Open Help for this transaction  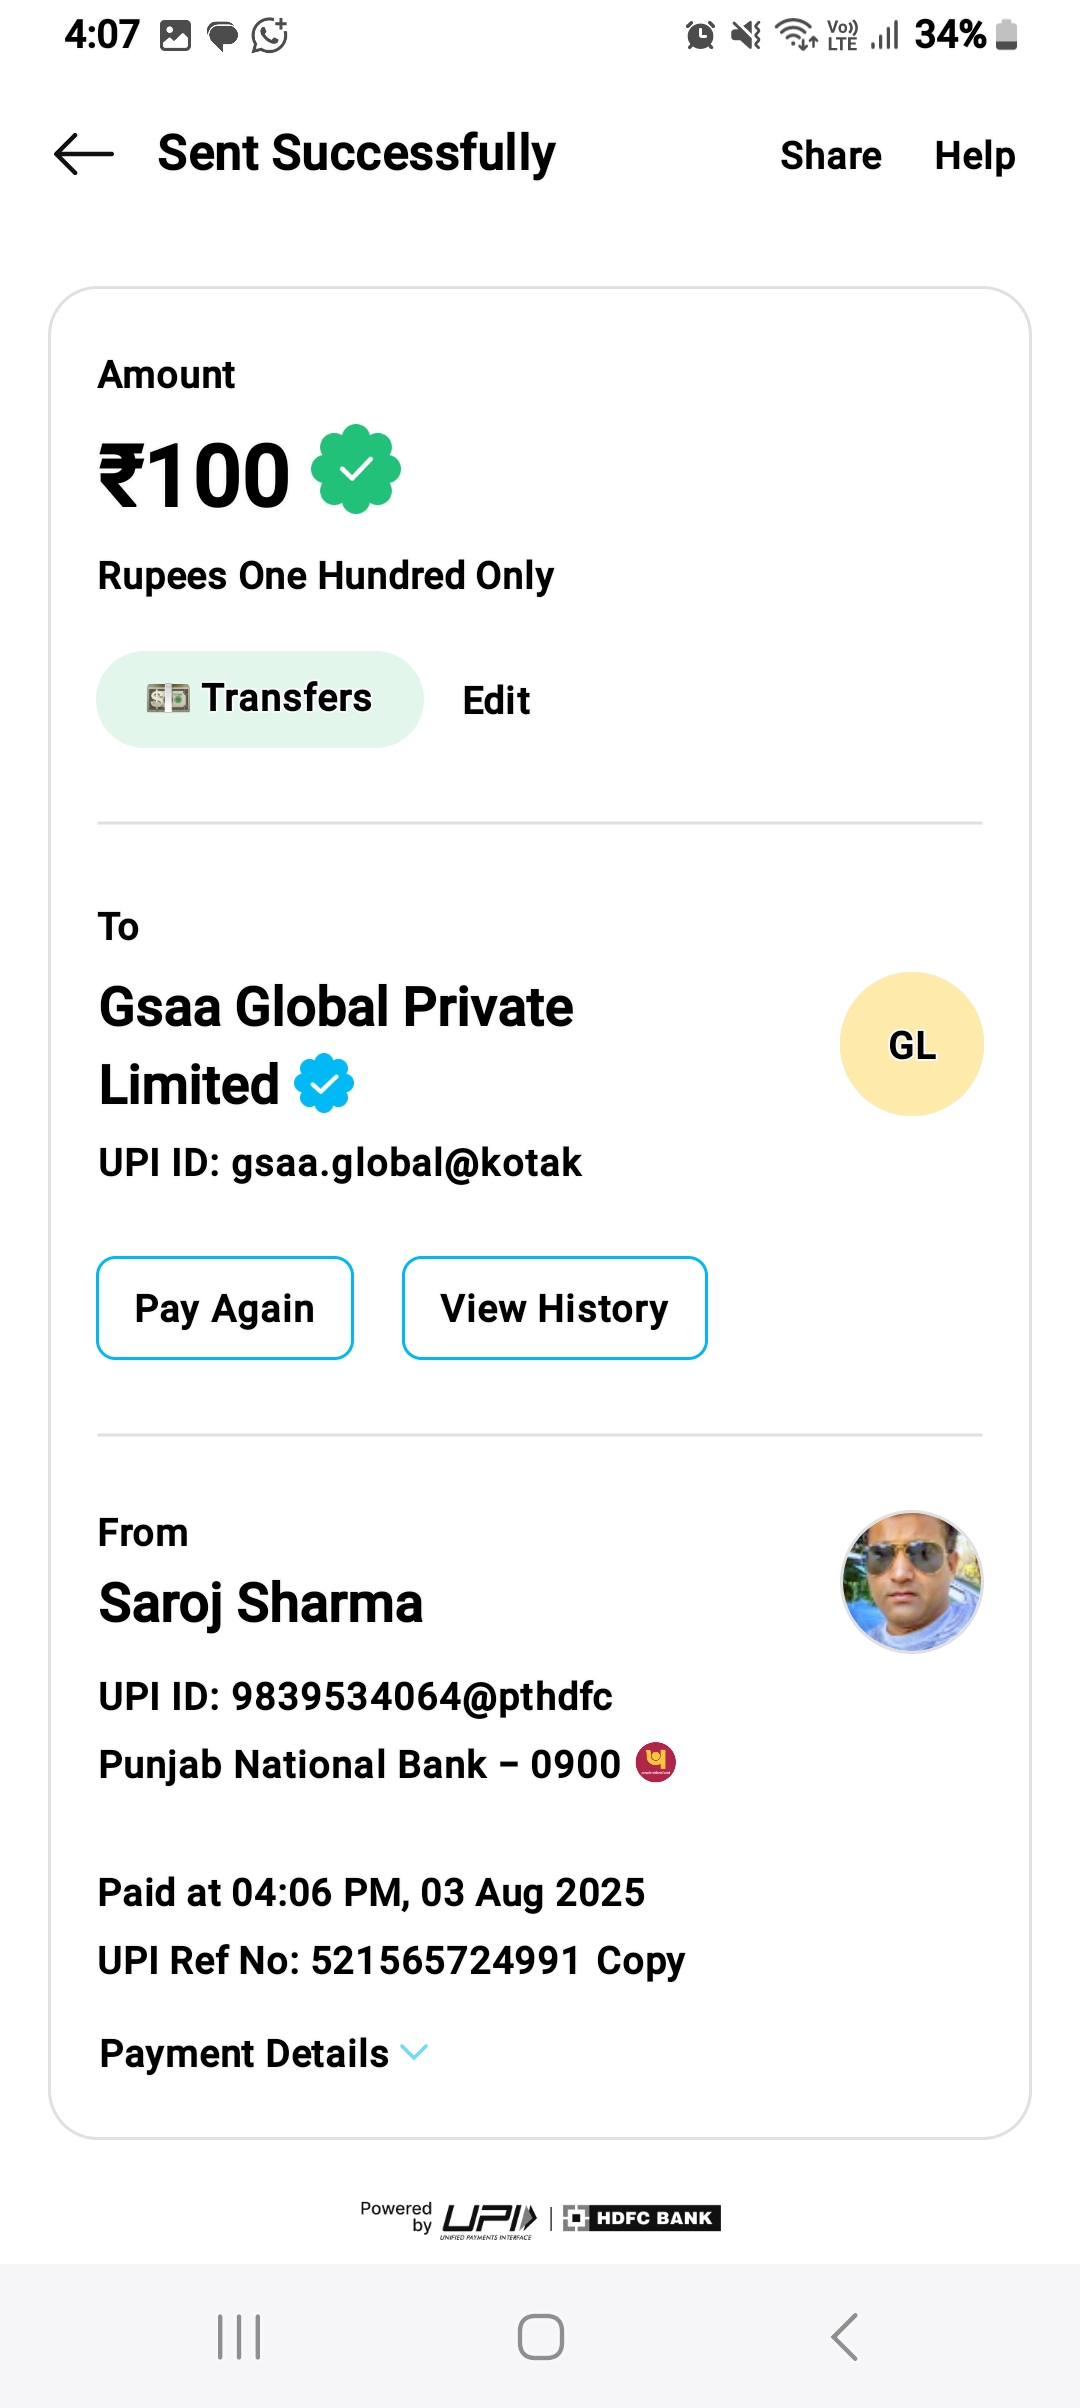(974, 156)
